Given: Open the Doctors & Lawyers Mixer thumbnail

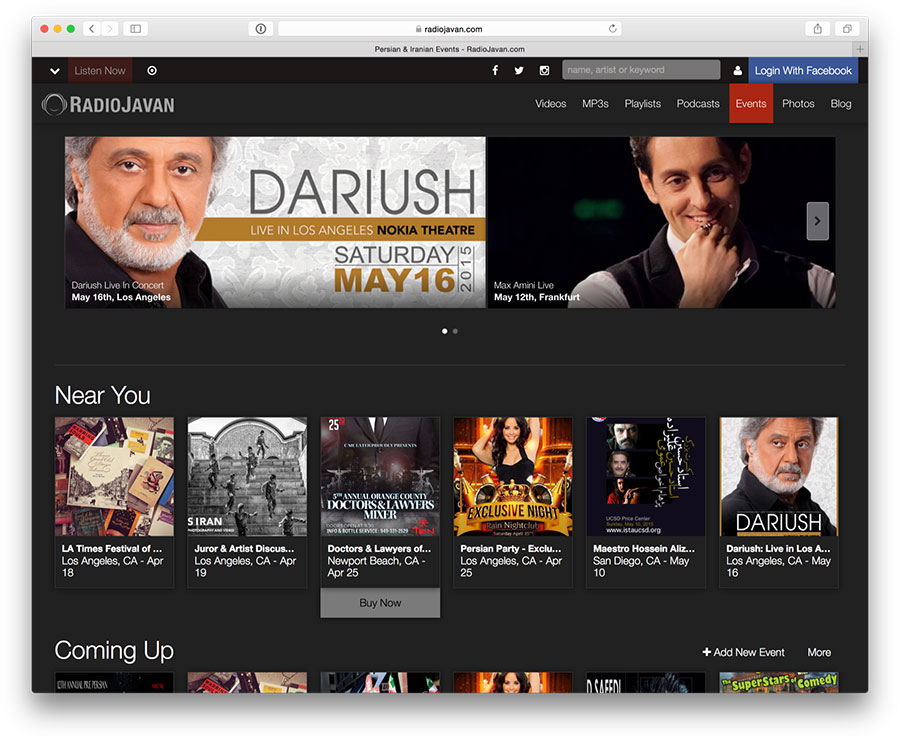Looking at the screenshot, I should (380, 477).
